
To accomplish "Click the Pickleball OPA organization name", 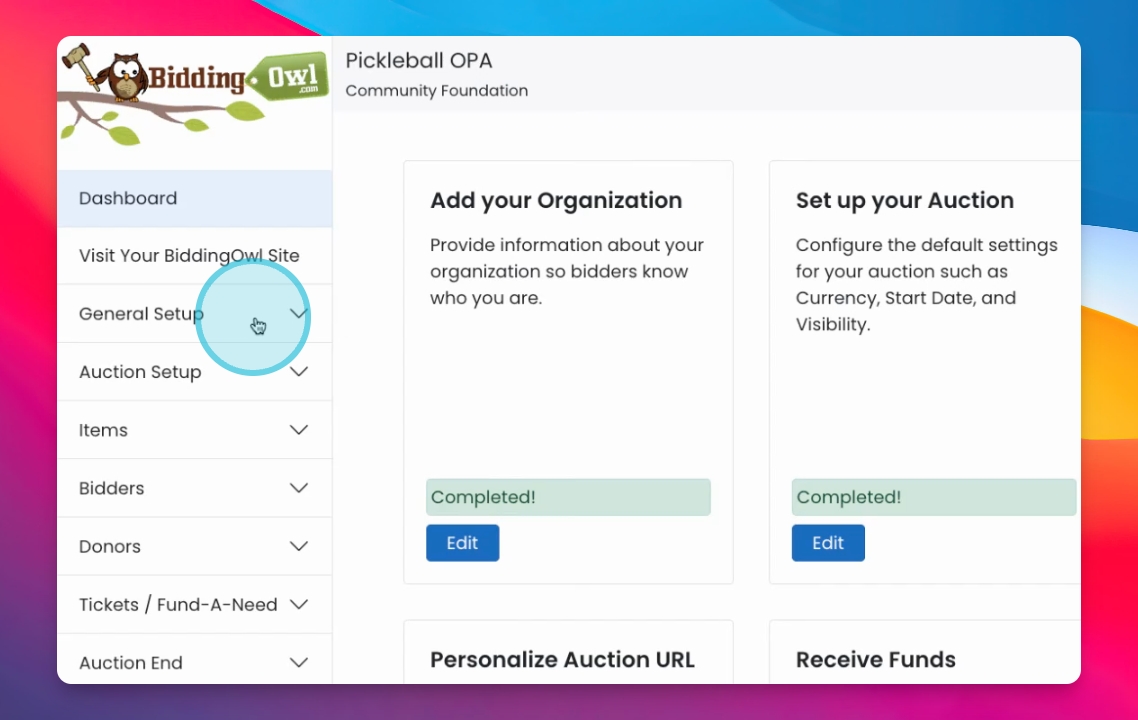I will pos(419,60).
